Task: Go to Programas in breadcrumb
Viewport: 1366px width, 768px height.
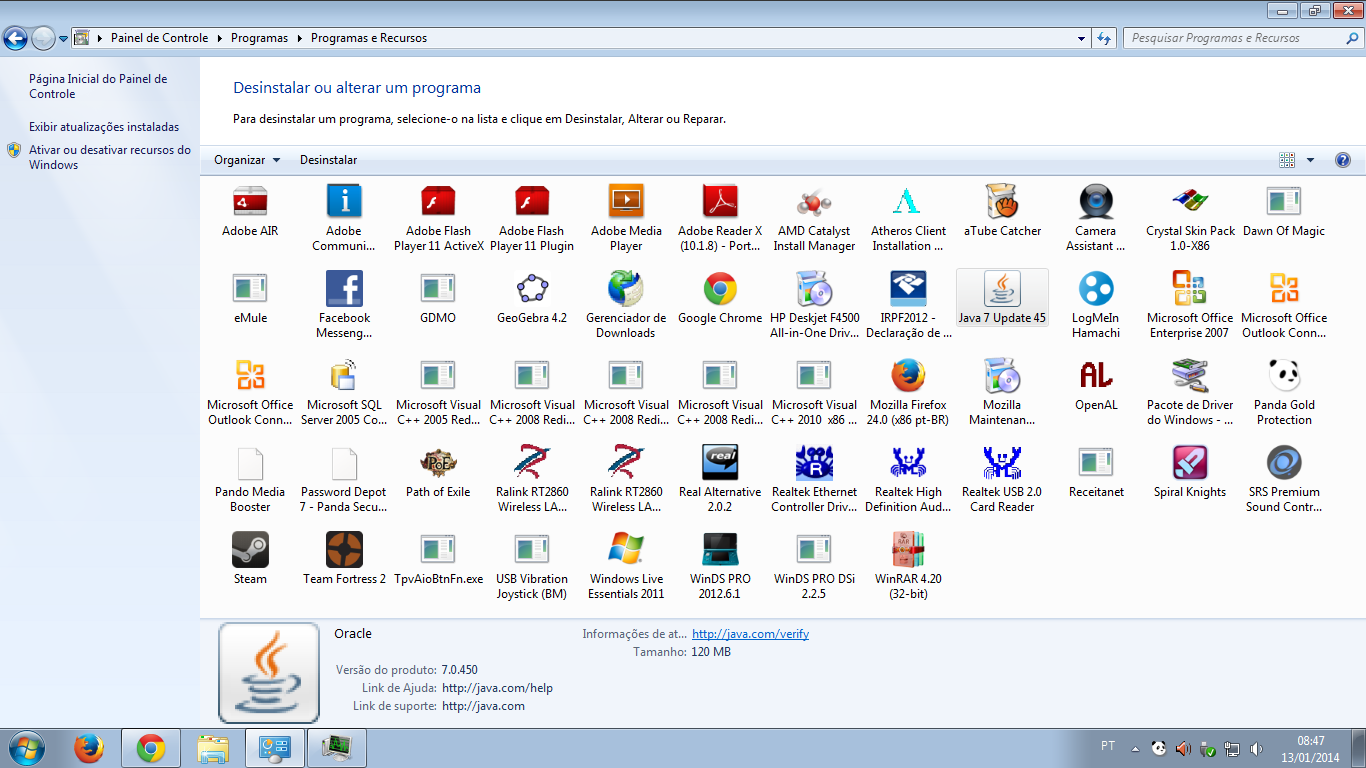Action: 259,38
